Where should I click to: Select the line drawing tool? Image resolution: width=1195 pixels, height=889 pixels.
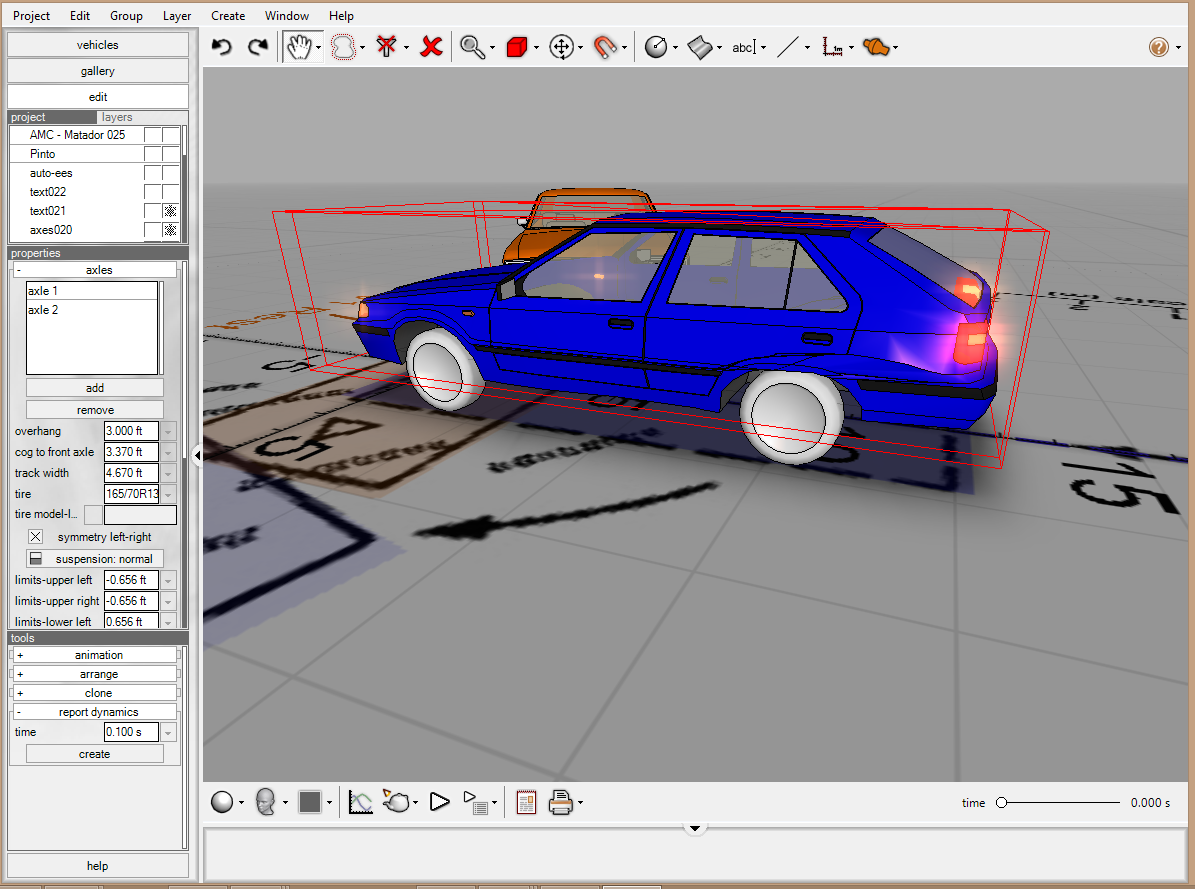788,47
